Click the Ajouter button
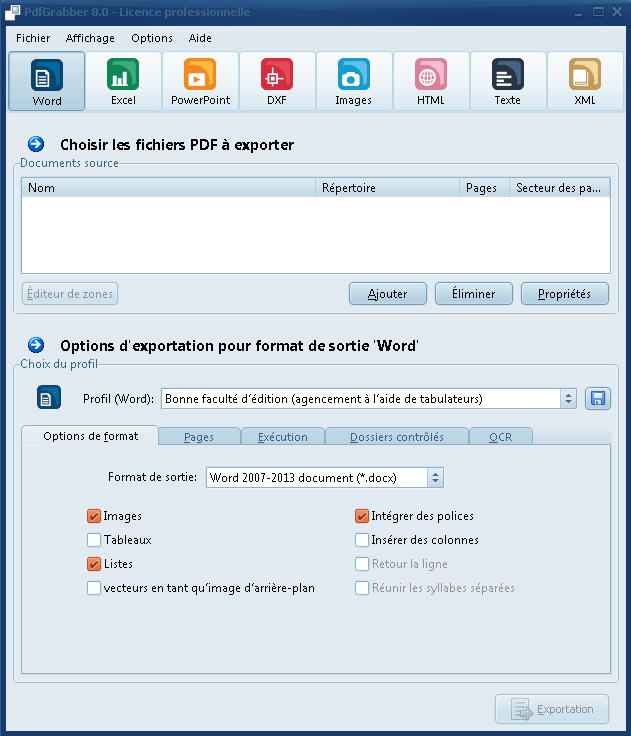This screenshot has height=736, width=631. [x=388, y=294]
